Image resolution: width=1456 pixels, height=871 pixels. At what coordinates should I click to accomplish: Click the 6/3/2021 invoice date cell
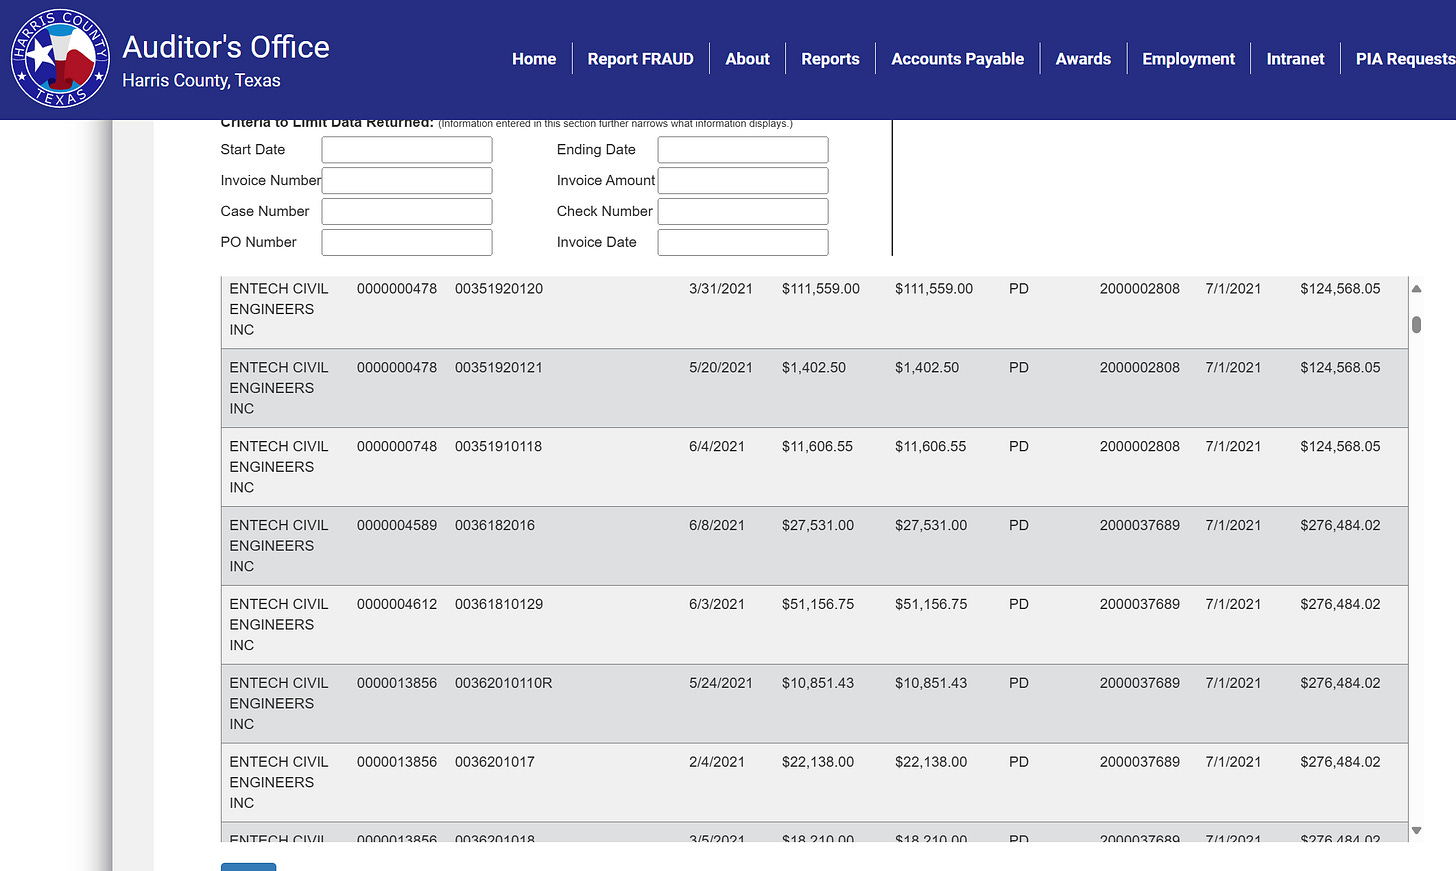717,605
